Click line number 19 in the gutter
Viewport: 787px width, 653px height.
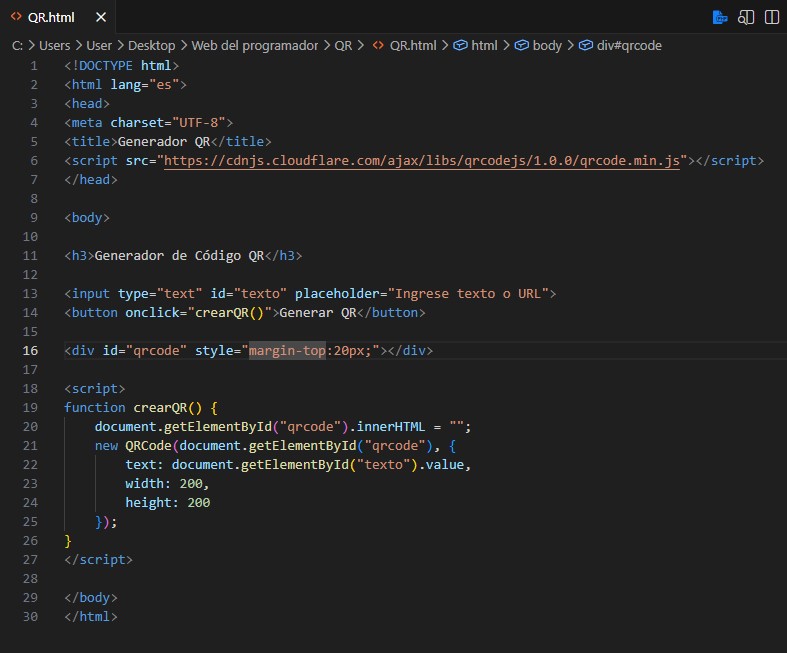[30, 408]
